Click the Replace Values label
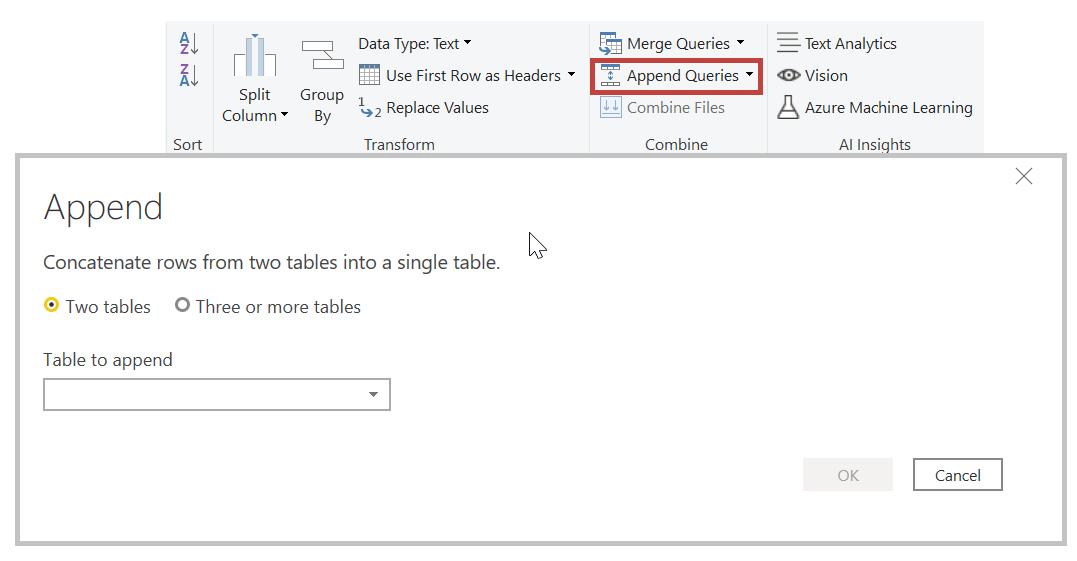The image size is (1077, 561). 438,108
